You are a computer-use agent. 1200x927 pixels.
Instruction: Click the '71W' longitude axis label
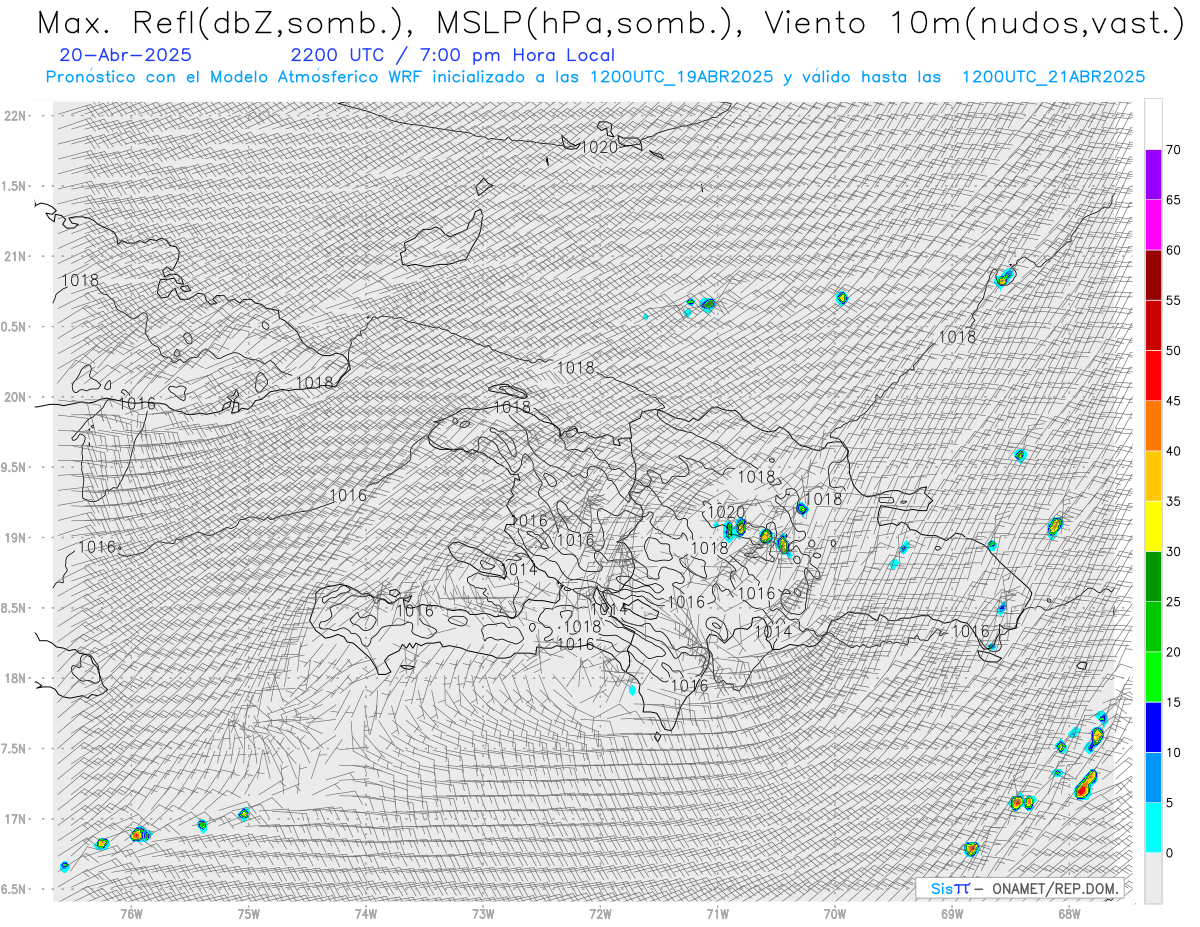(x=717, y=914)
